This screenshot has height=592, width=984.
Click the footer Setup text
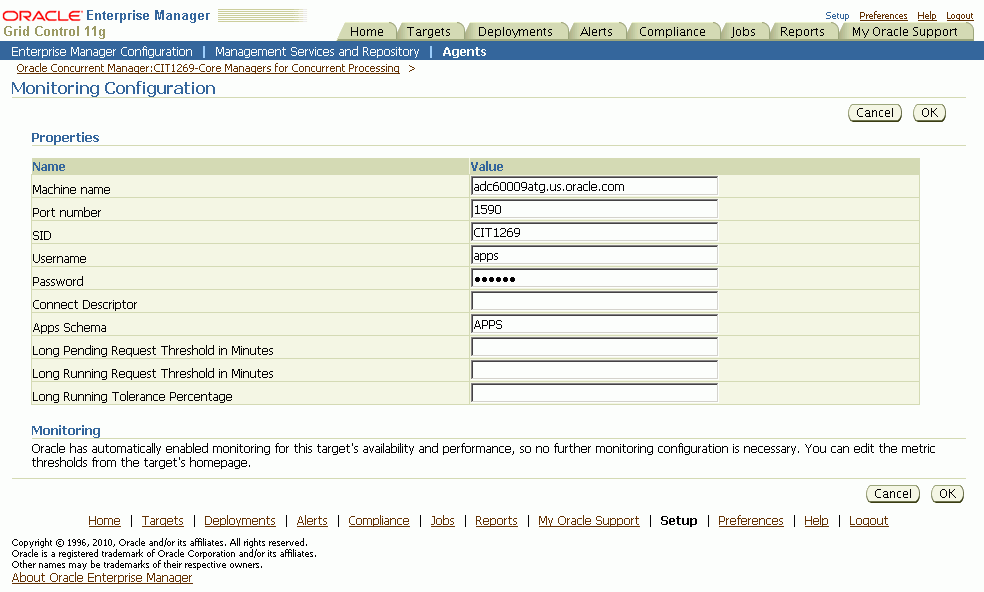678,520
